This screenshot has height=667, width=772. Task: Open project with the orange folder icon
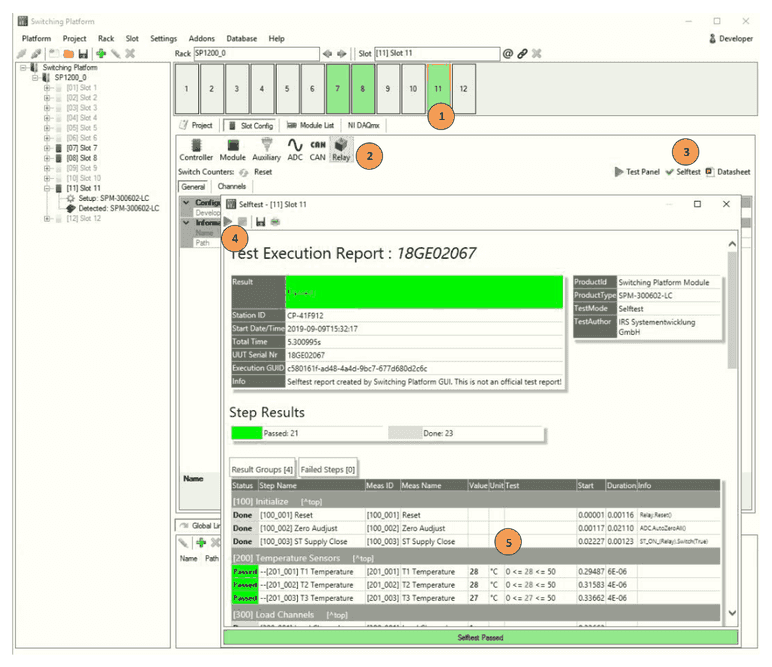click(x=68, y=54)
